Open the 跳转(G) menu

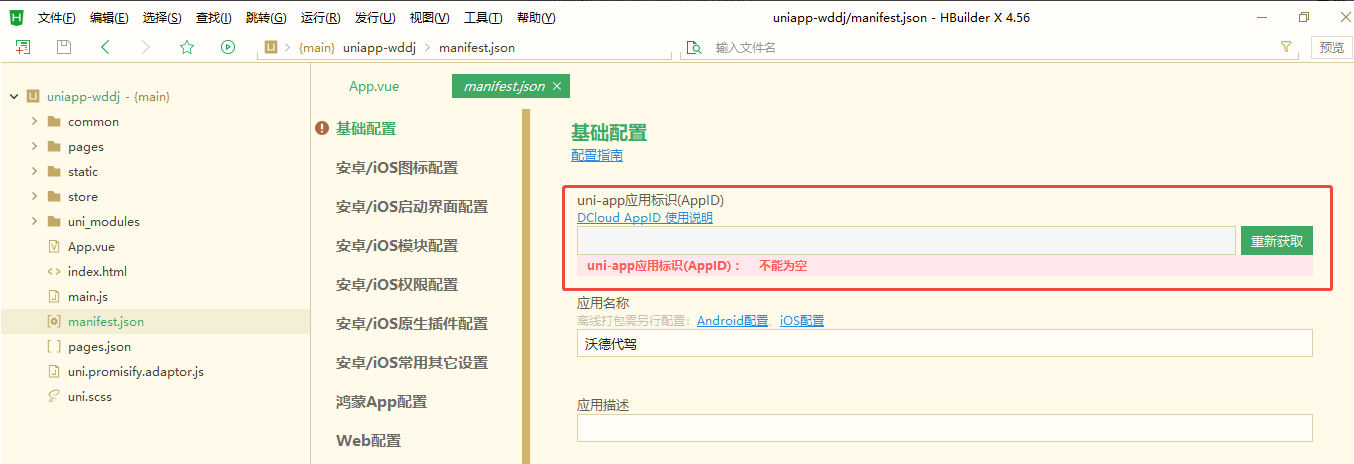coord(266,18)
